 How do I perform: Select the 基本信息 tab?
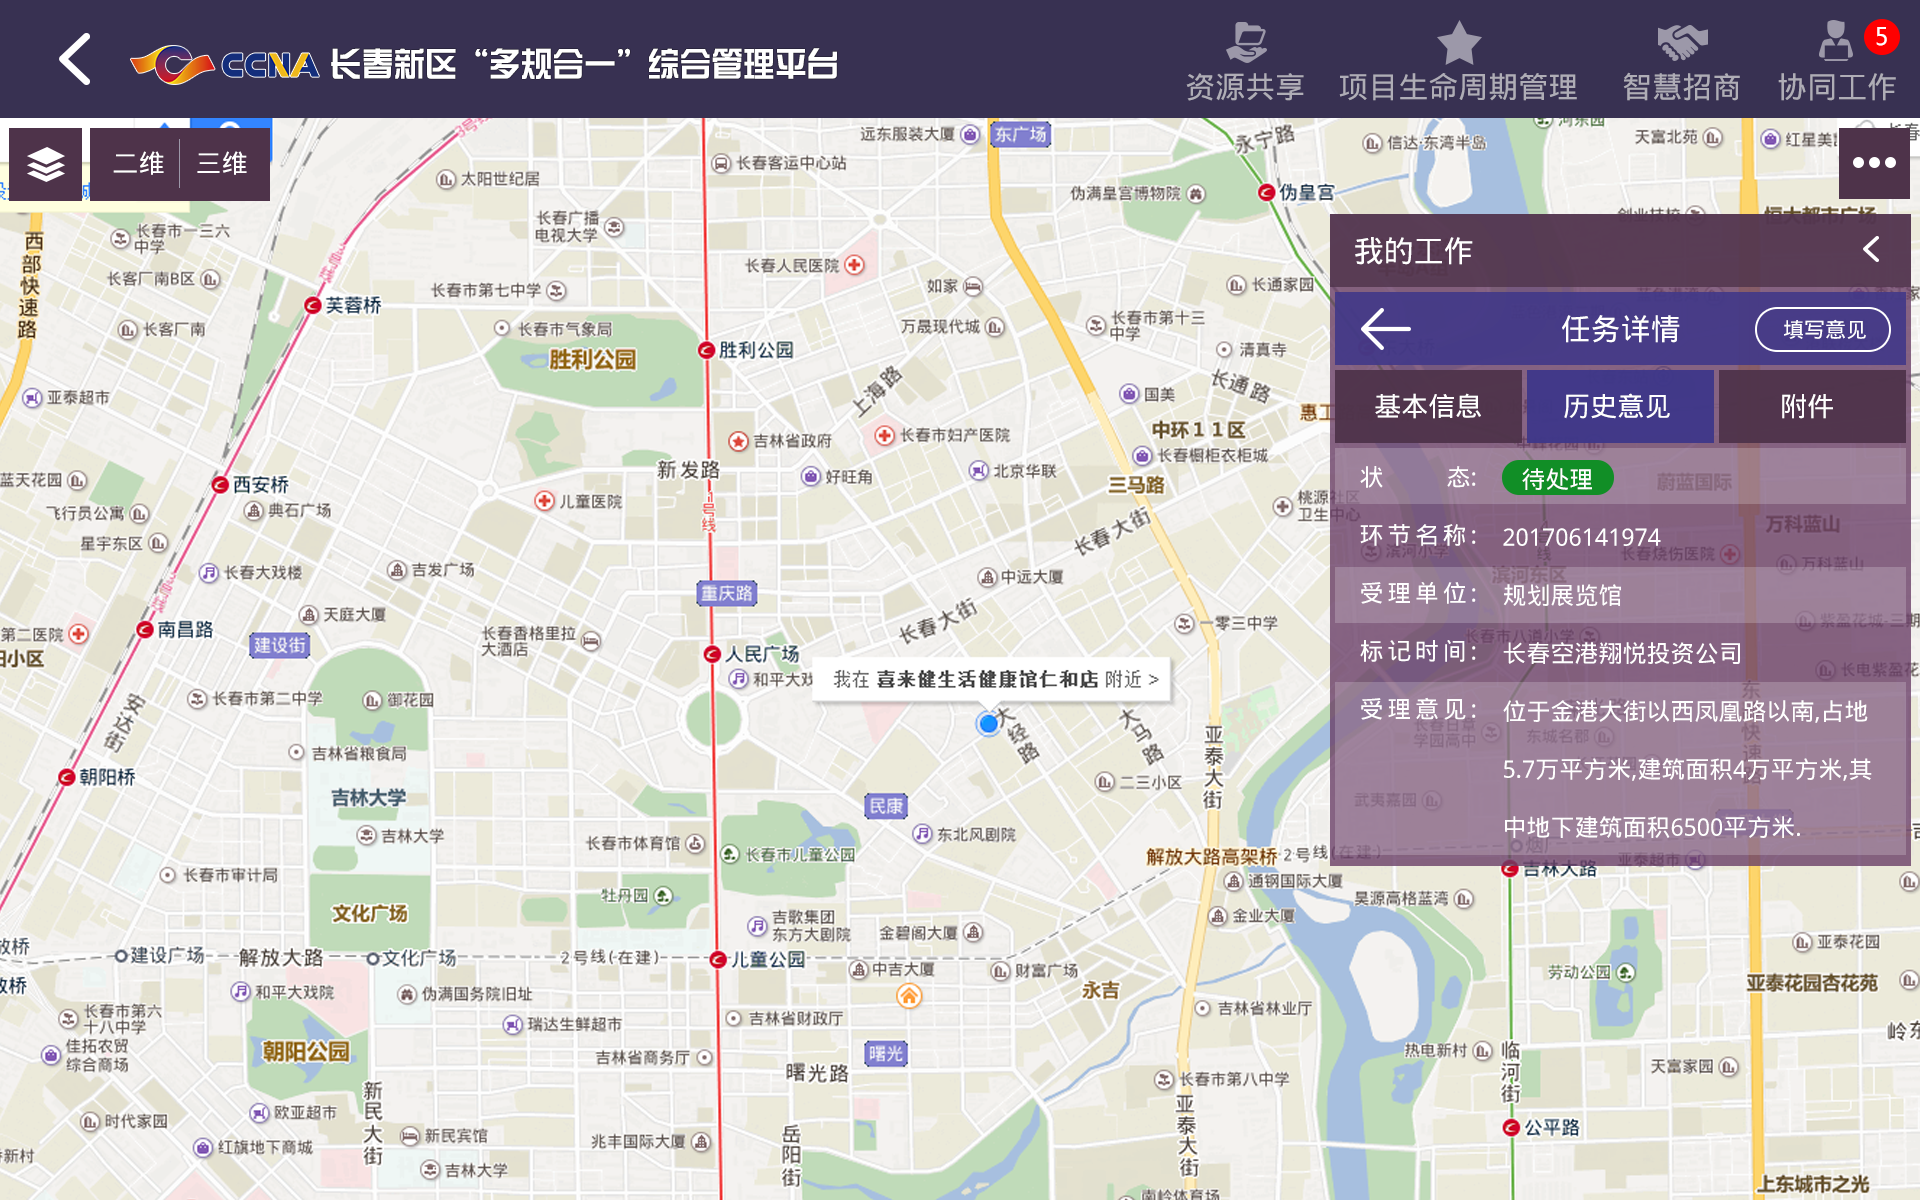(1428, 406)
